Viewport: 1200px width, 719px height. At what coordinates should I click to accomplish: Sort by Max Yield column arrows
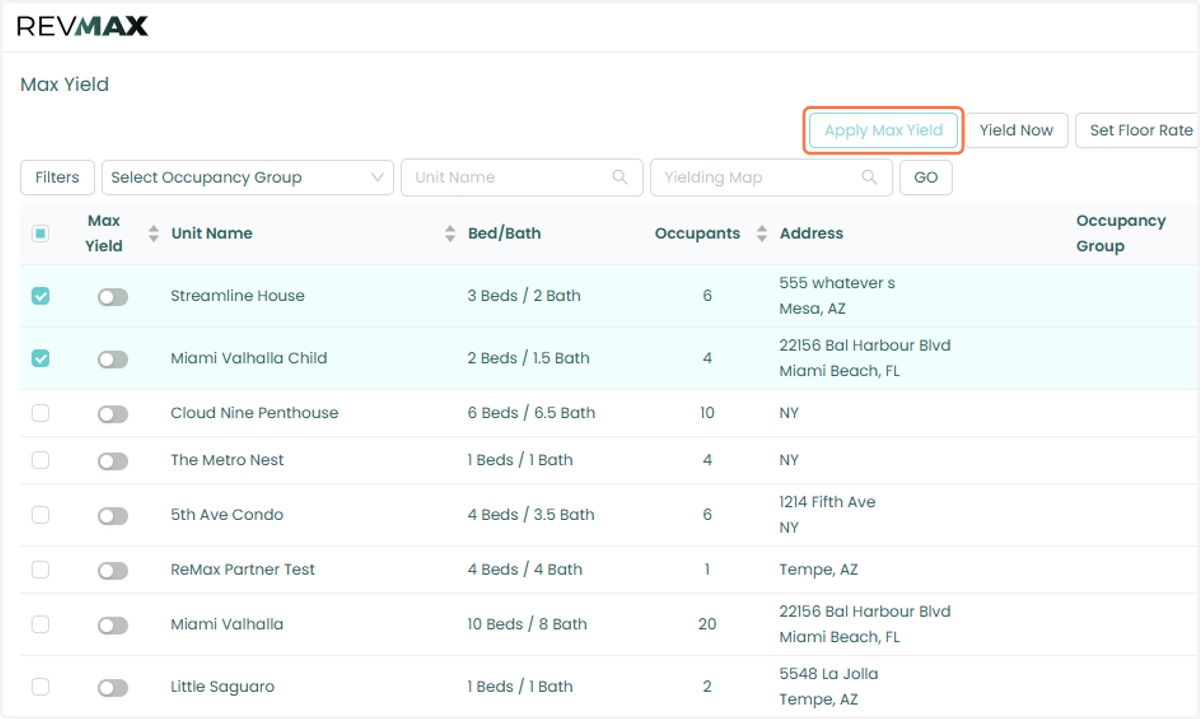153,233
